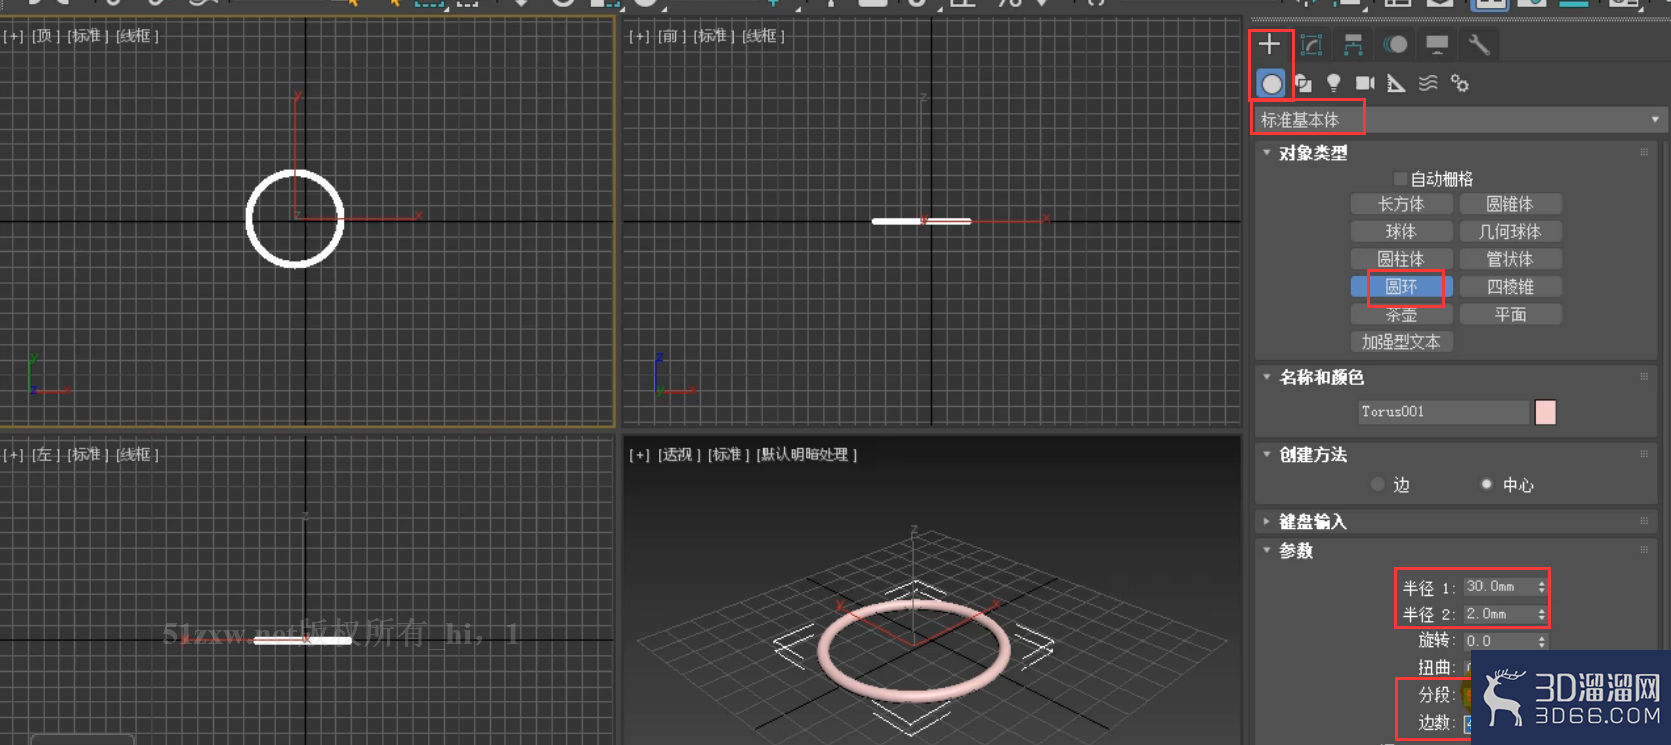Open the Create tab in command panel
The height and width of the screenshot is (745, 1671).
(1269, 44)
